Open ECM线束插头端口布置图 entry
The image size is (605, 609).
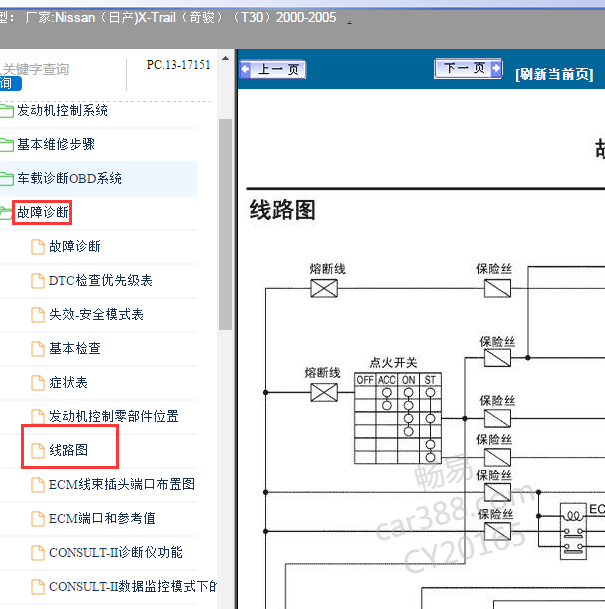(122, 485)
